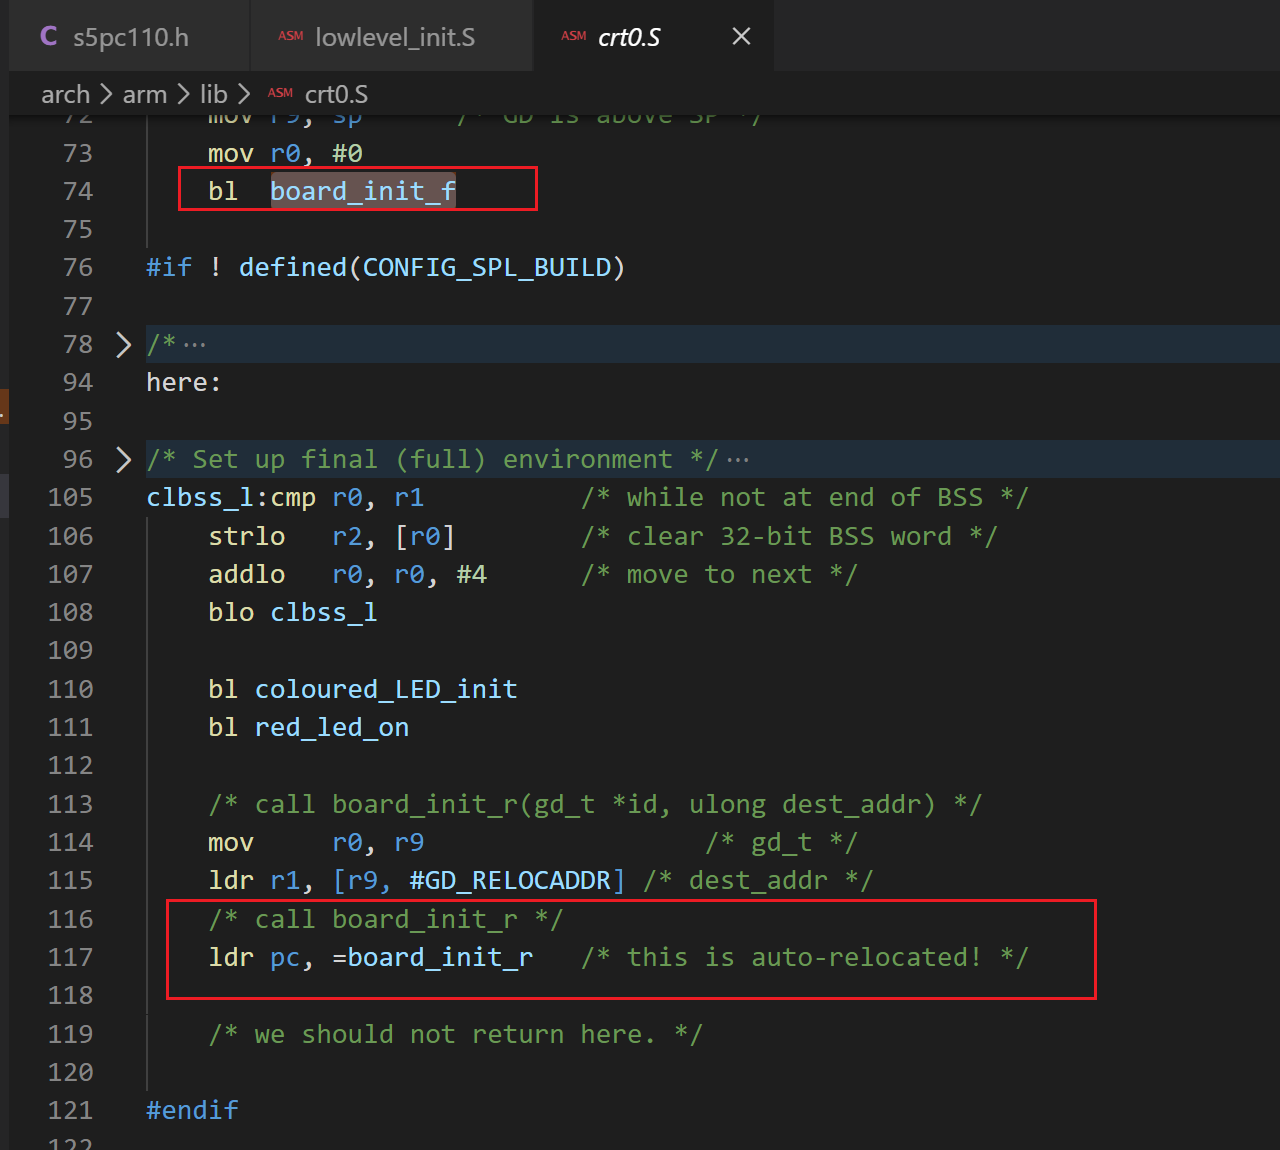Open the lib breadcrumb folder

[213, 94]
